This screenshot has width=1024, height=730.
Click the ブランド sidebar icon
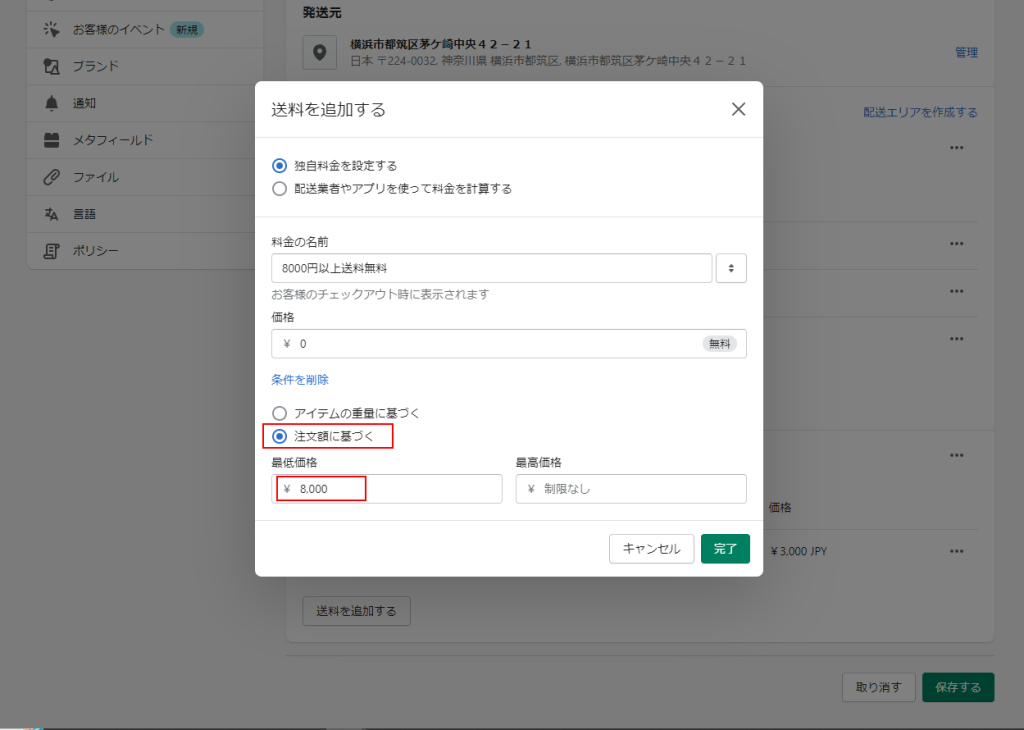[51, 66]
